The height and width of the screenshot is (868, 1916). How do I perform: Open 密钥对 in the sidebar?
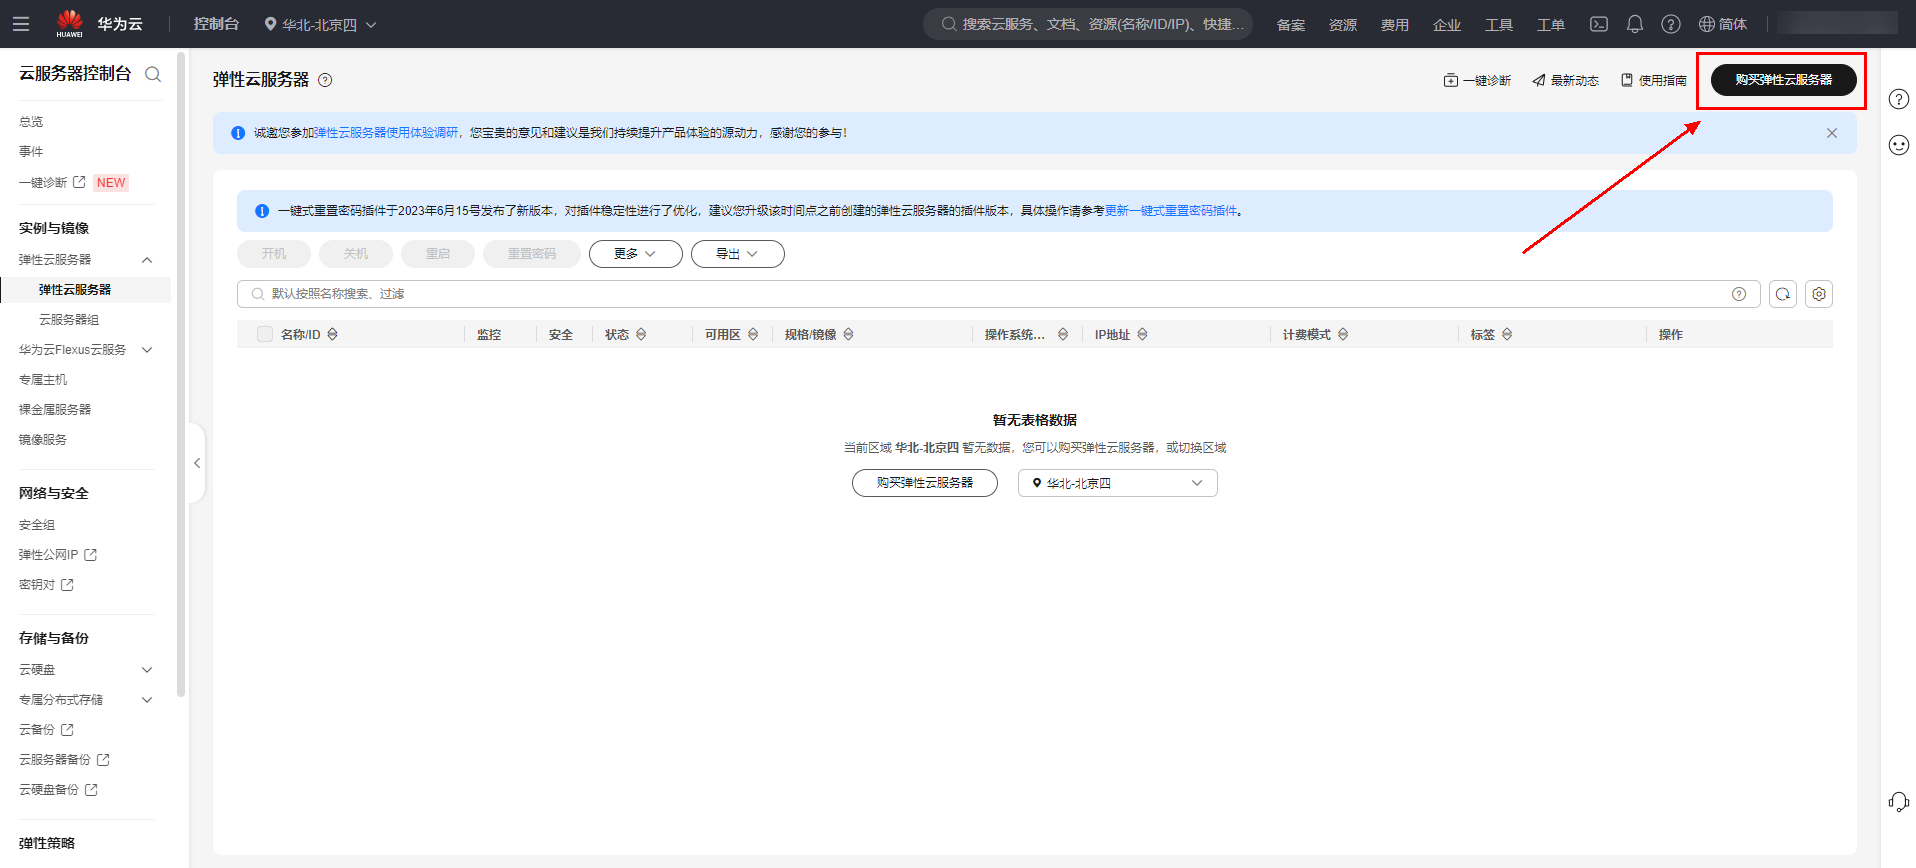(x=46, y=585)
